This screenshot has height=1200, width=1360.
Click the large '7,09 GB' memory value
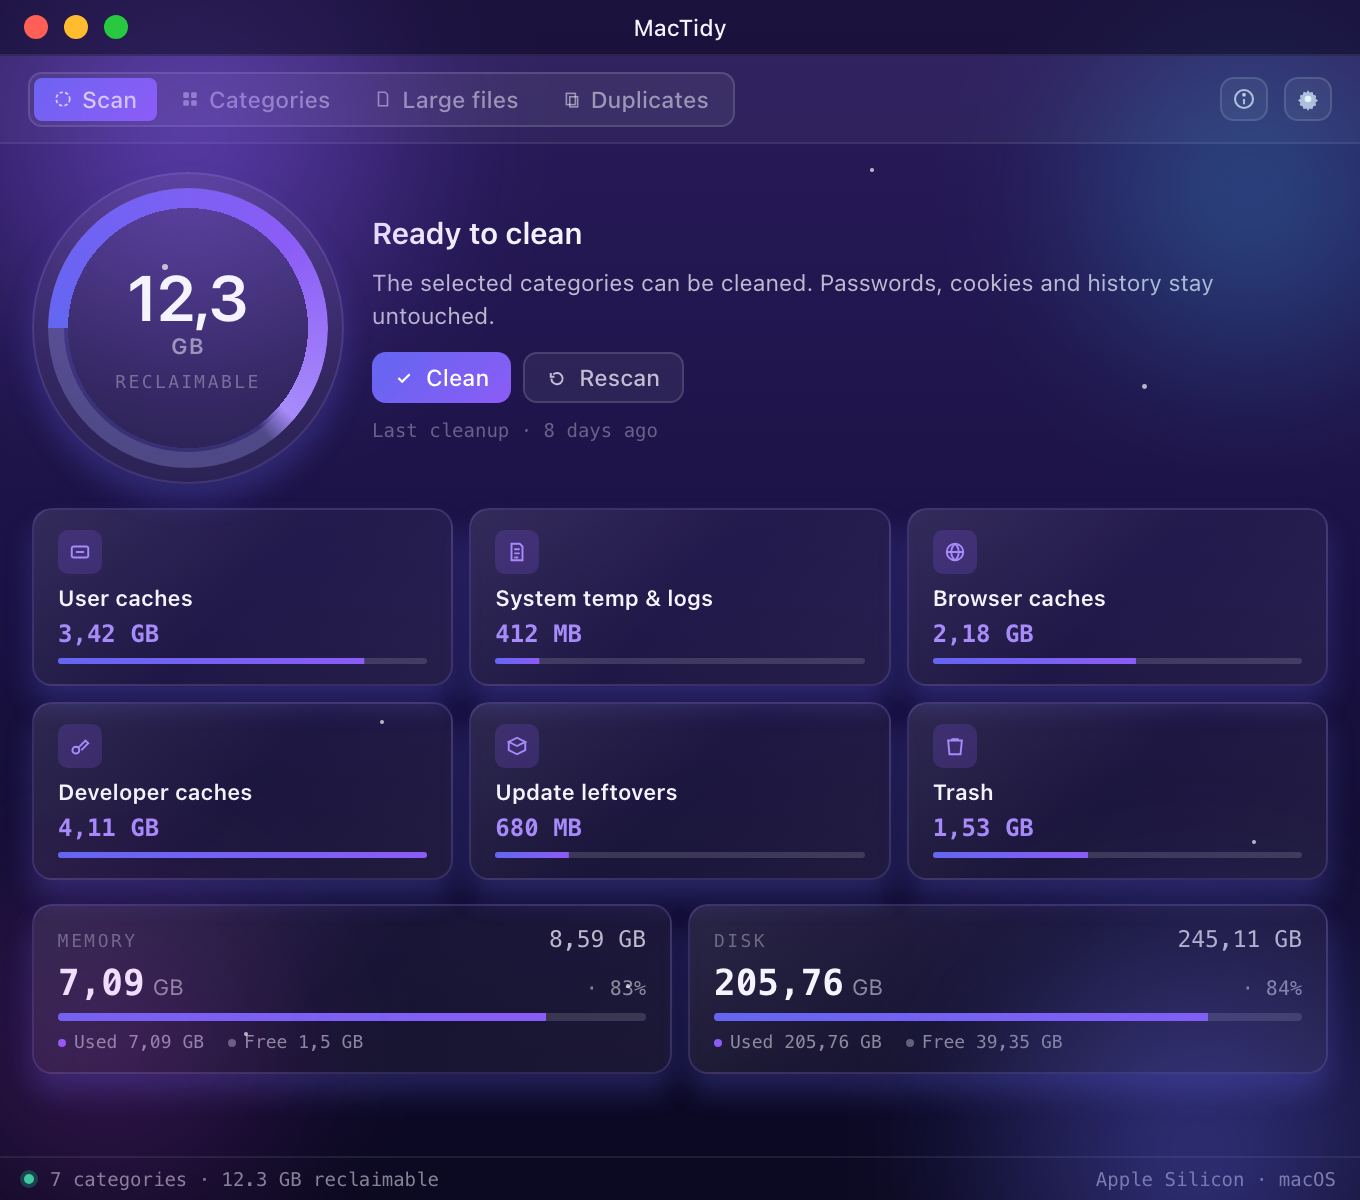click(x=121, y=983)
